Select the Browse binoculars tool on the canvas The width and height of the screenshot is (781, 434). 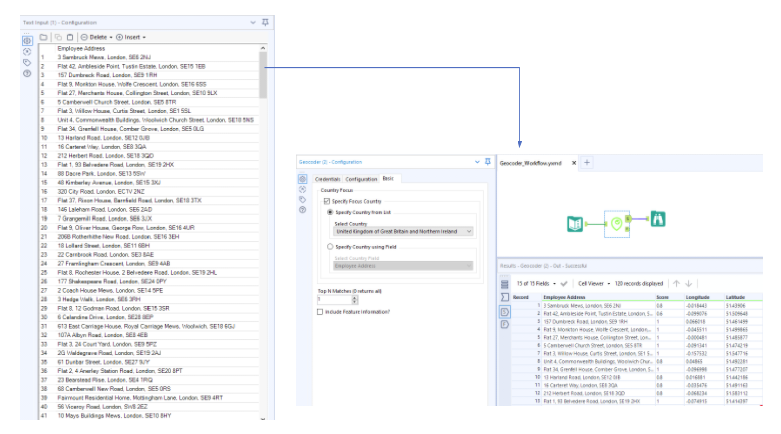(658, 219)
